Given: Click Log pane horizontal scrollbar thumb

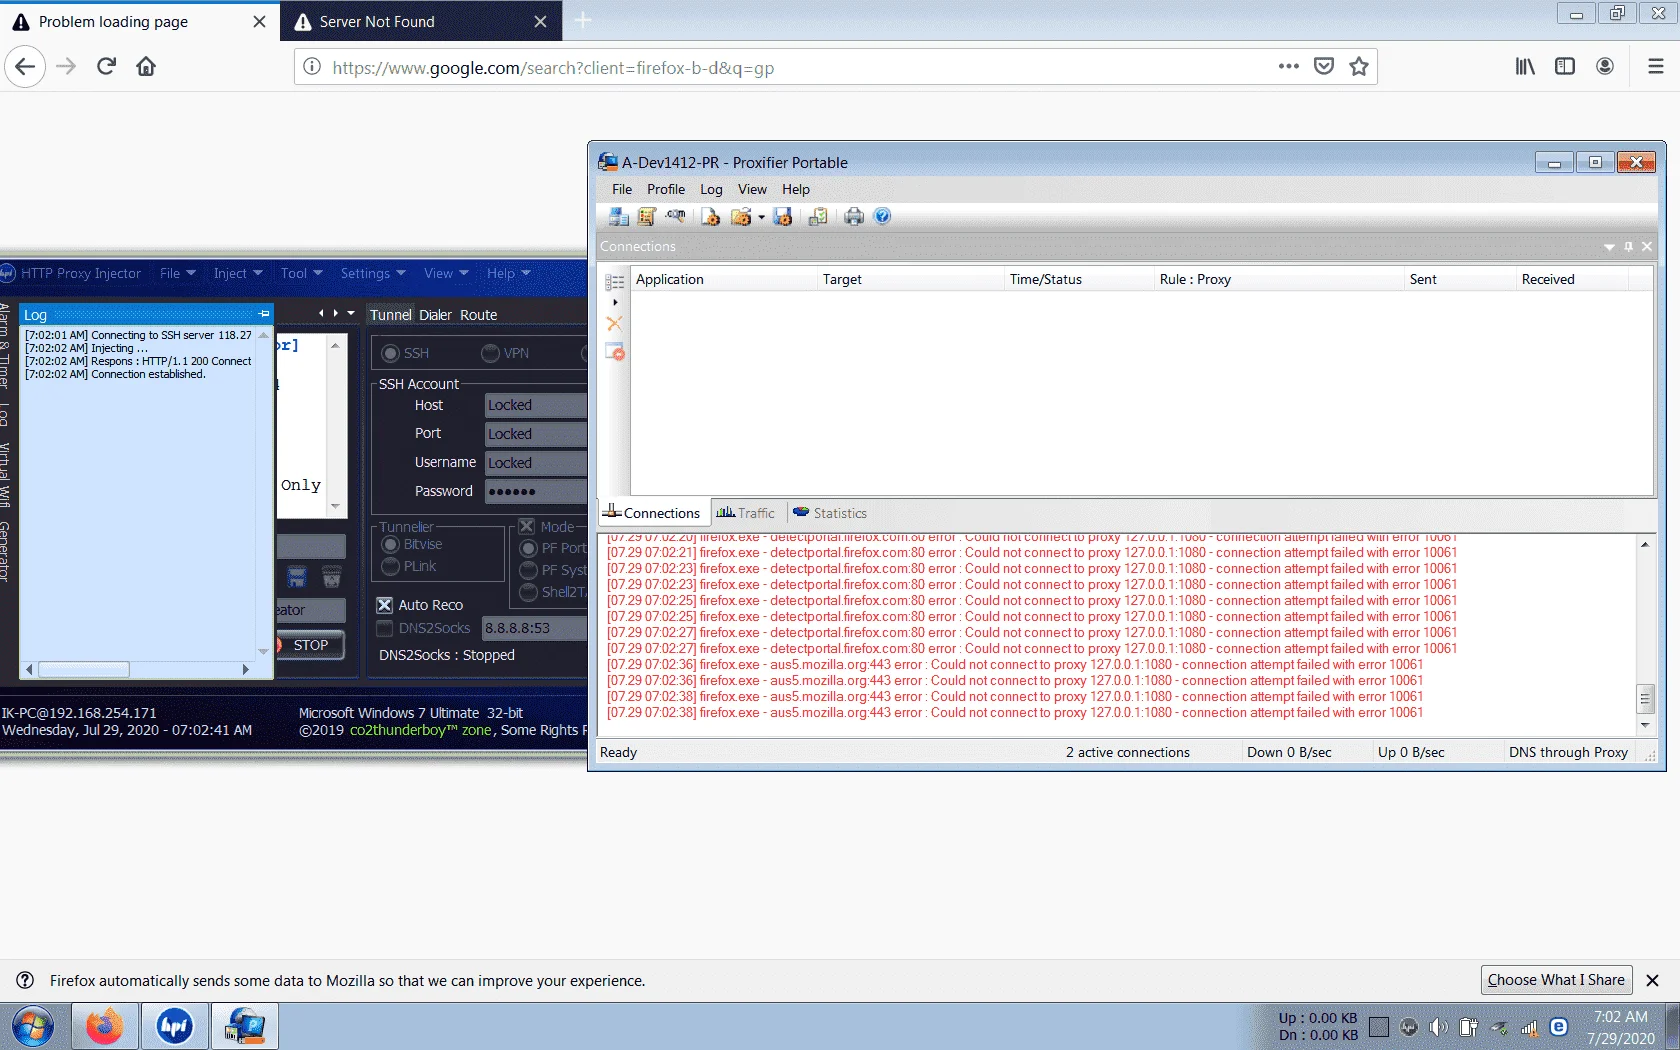Looking at the screenshot, I should (x=84, y=670).
